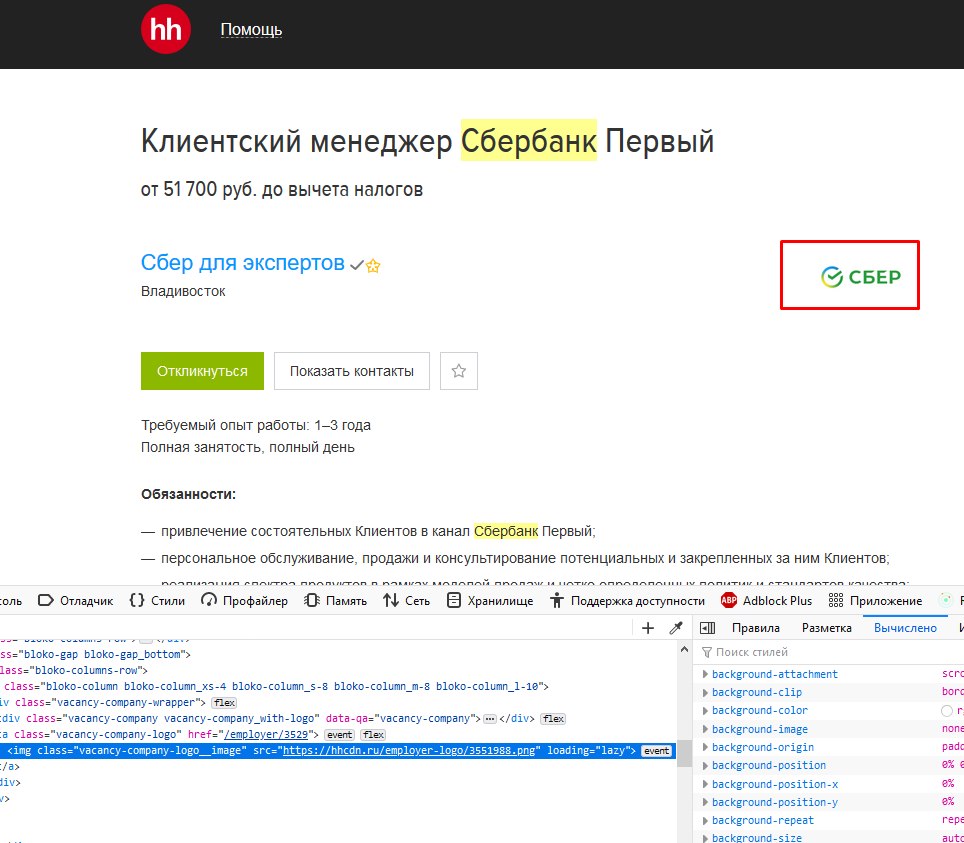Open the /employer/3529 href link in markup
Viewport: 964px width, 843px height.
coord(266,734)
